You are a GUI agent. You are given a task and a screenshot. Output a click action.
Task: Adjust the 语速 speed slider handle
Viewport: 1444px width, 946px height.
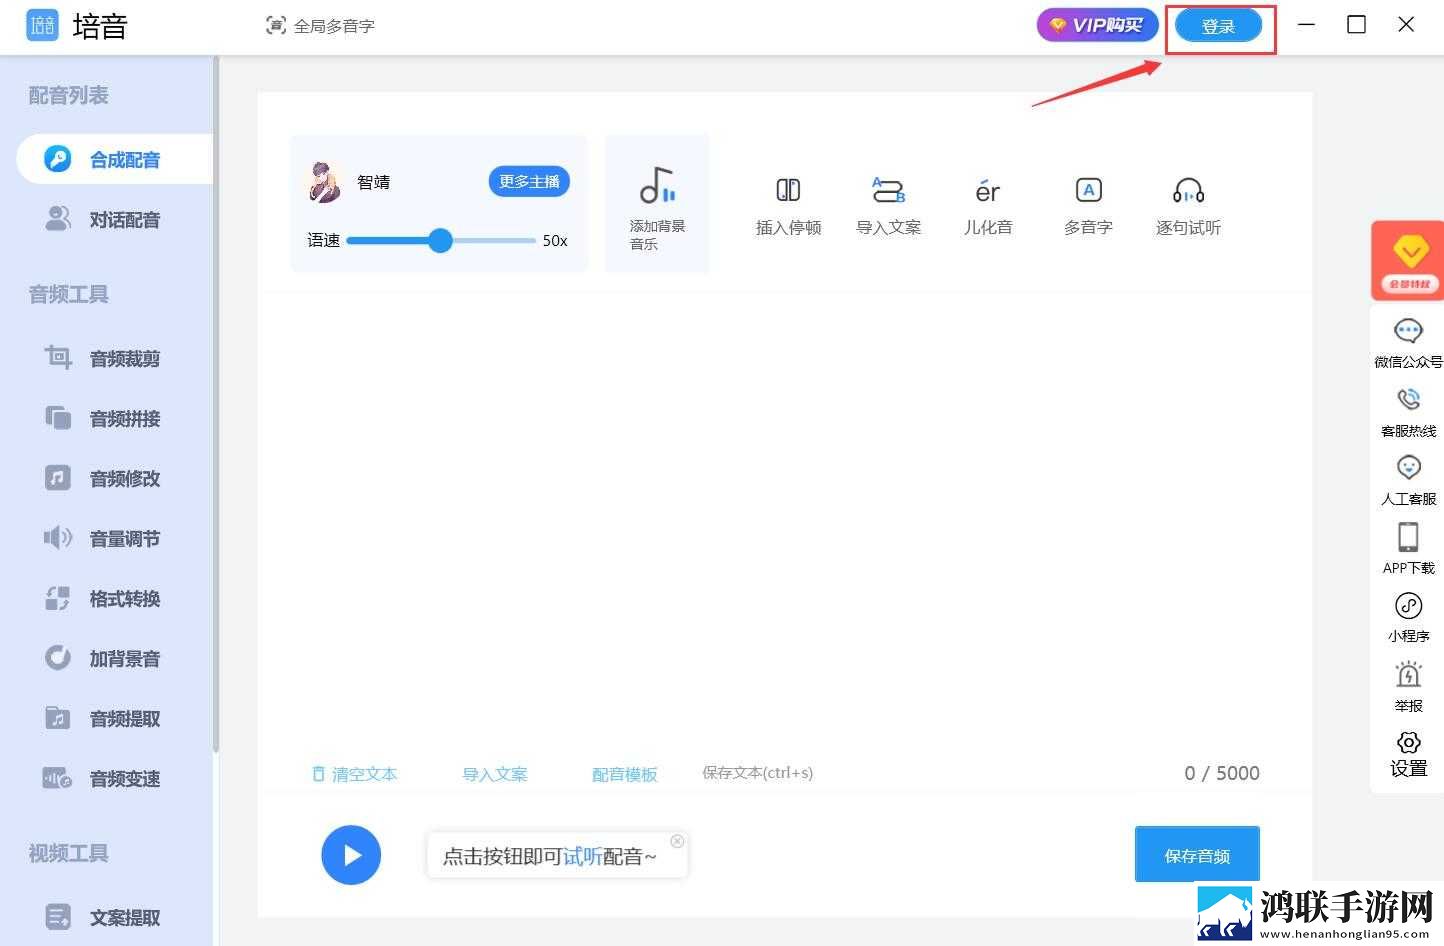(x=440, y=240)
